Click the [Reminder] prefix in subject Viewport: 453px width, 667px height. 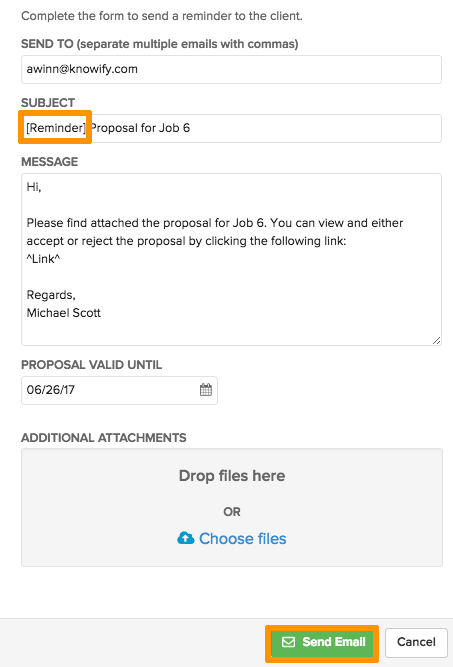click(56, 128)
